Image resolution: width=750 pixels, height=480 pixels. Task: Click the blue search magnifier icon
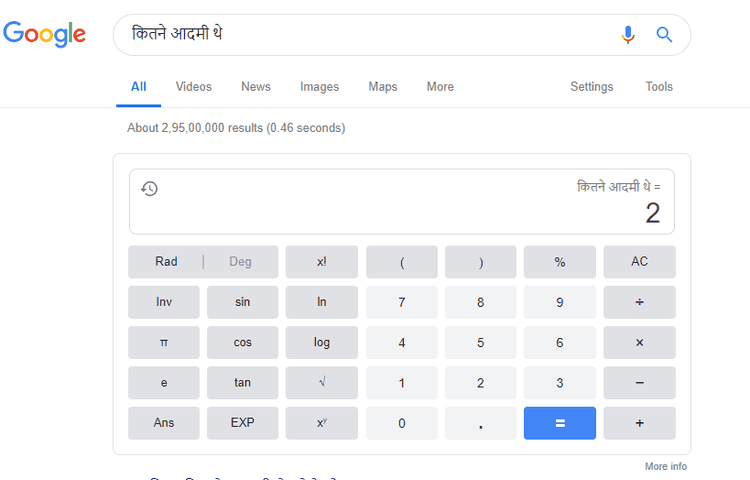point(664,35)
